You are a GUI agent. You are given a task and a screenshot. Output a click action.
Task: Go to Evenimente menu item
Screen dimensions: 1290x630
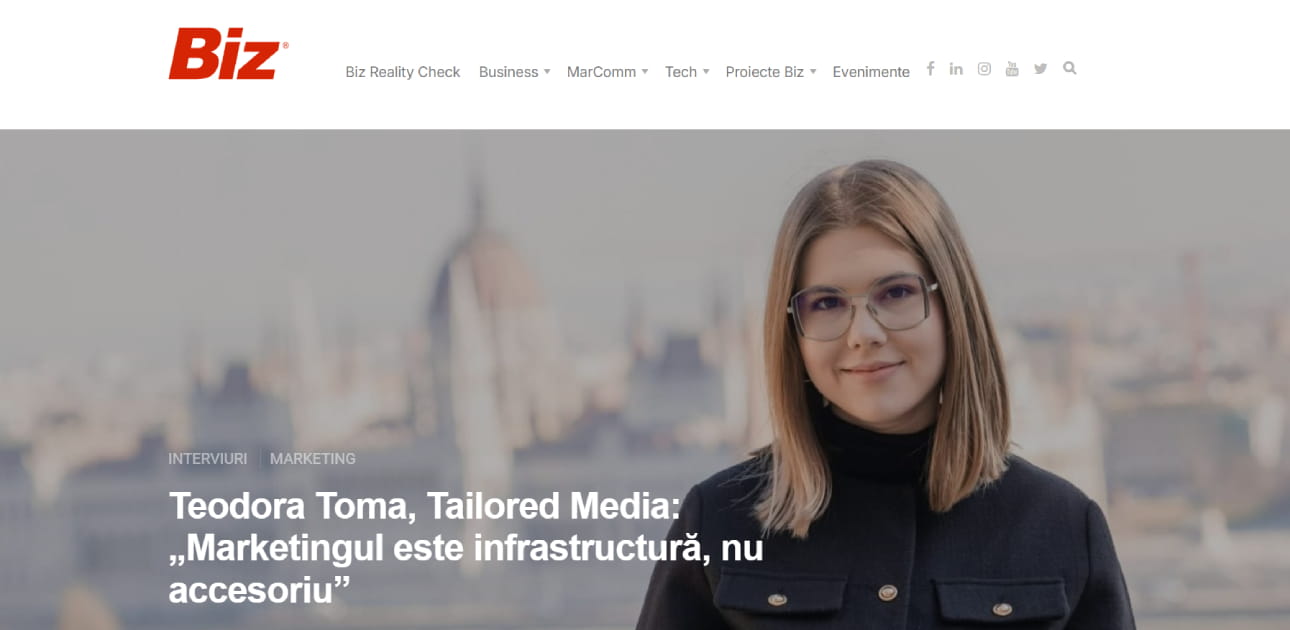coord(871,72)
